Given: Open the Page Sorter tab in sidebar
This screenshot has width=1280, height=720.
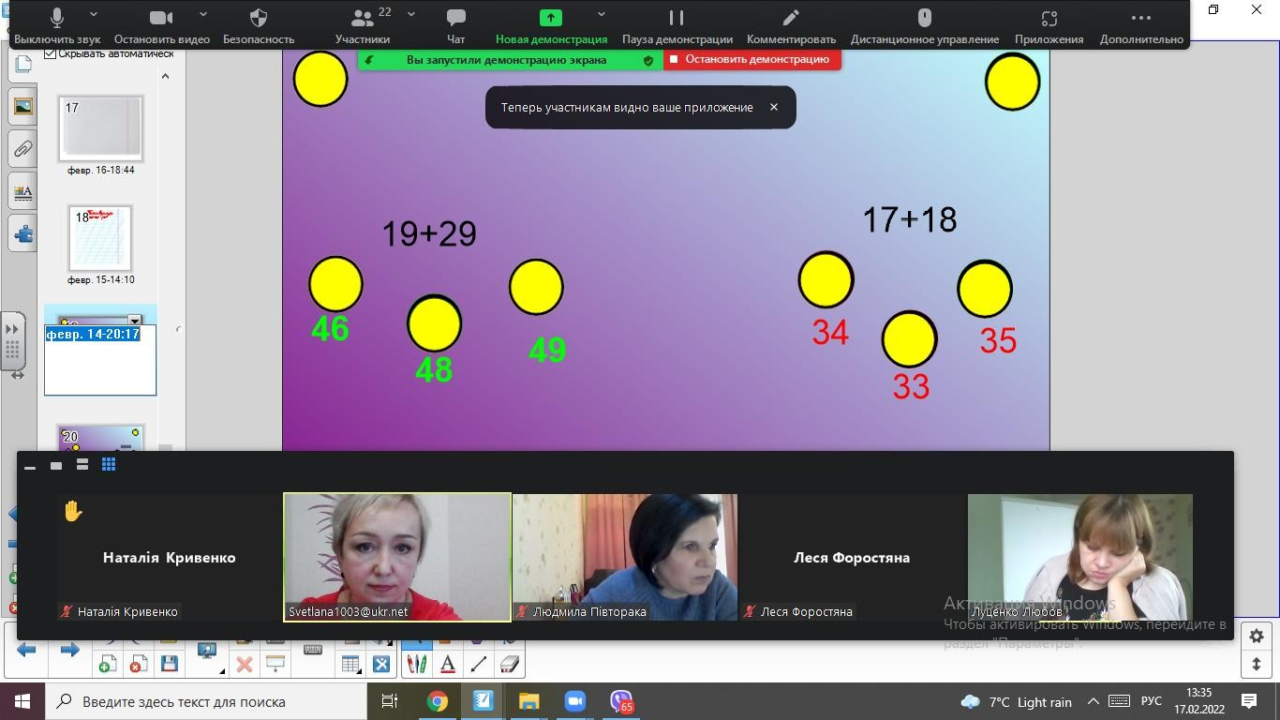Looking at the screenshot, I should coord(23,64).
